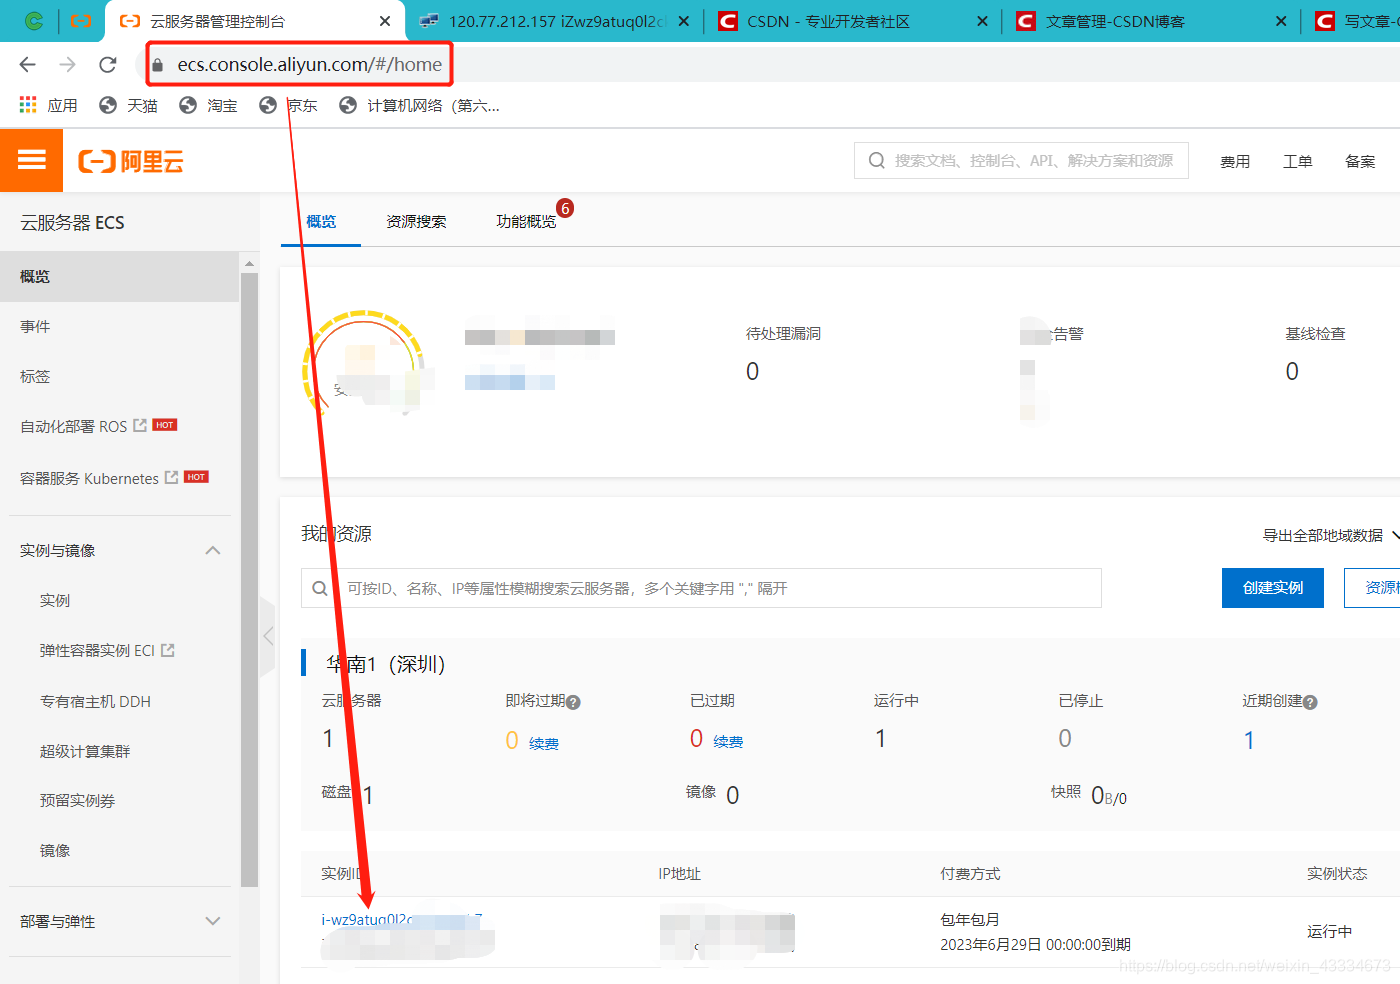
Task: Open the 导出全部地域数据 dropdown
Action: (x=1330, y=535)
